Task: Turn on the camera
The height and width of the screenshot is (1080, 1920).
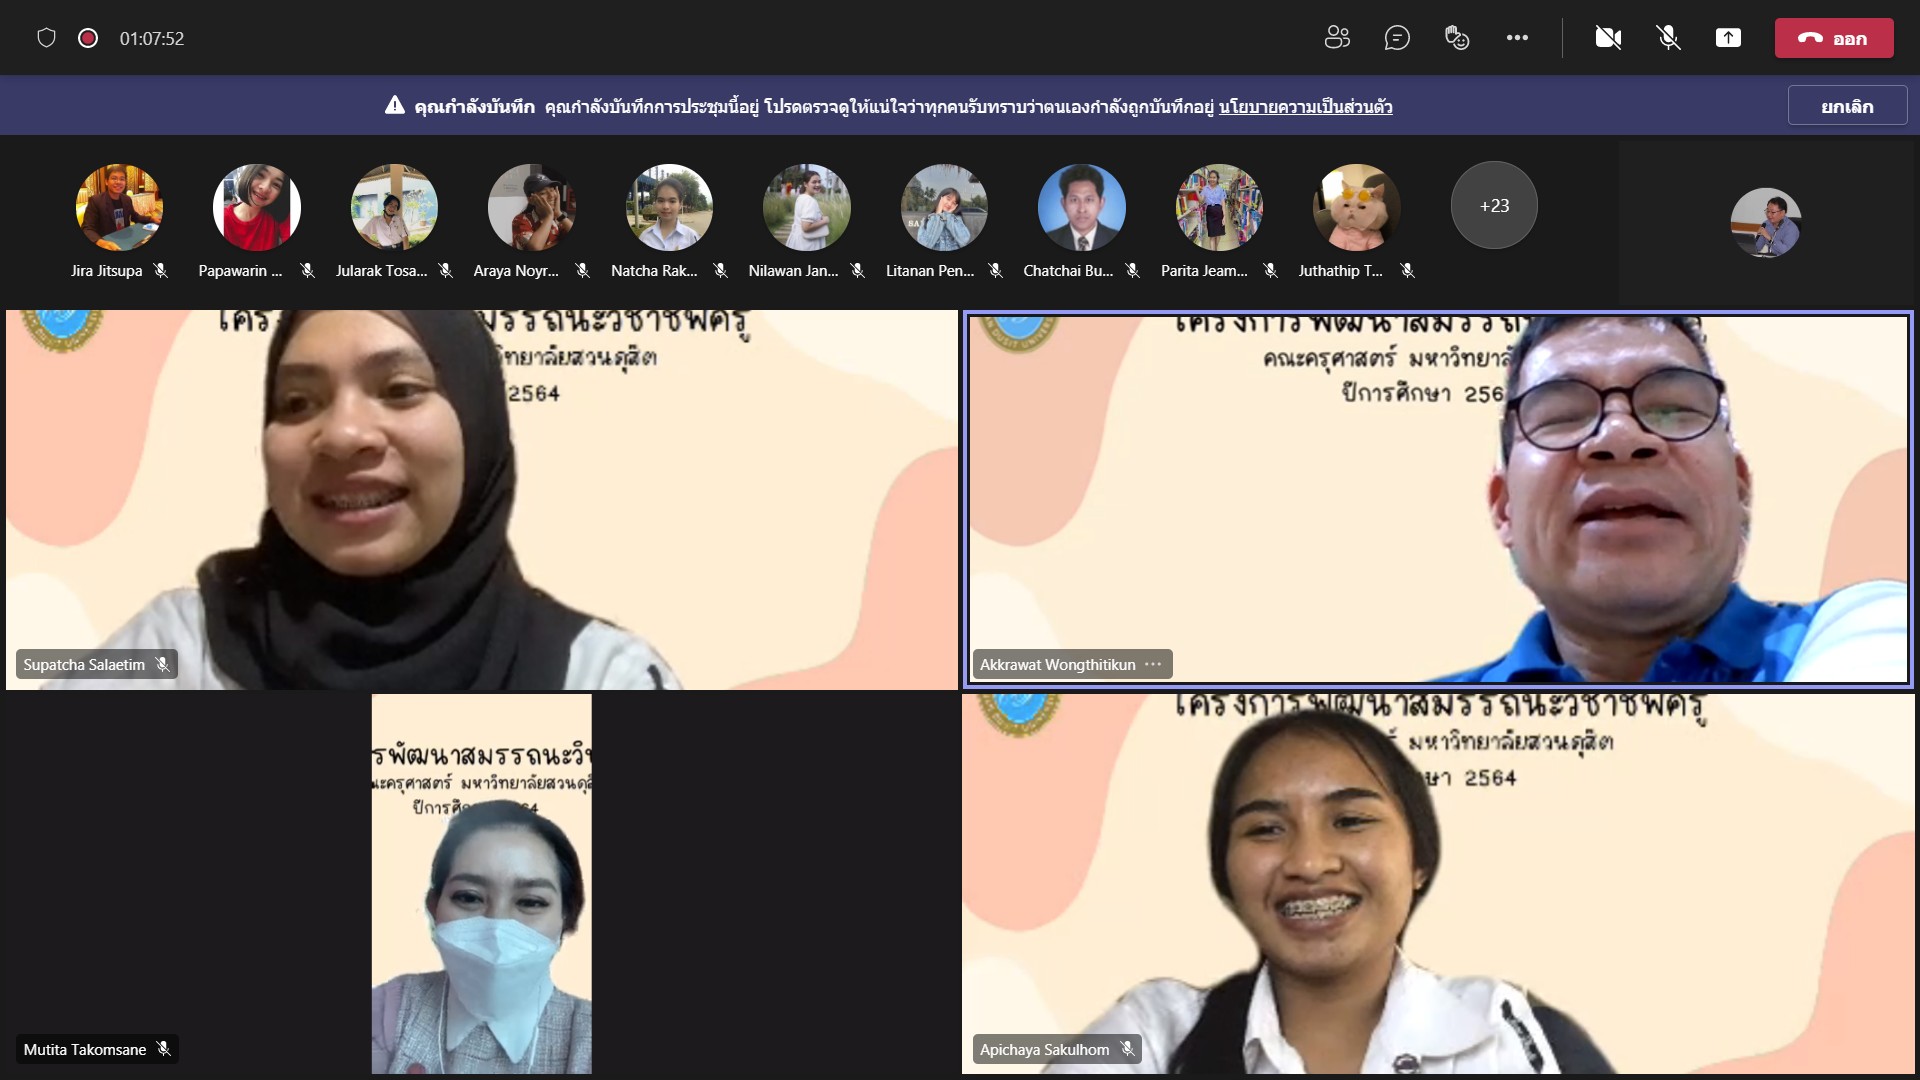Action: 1608,38
